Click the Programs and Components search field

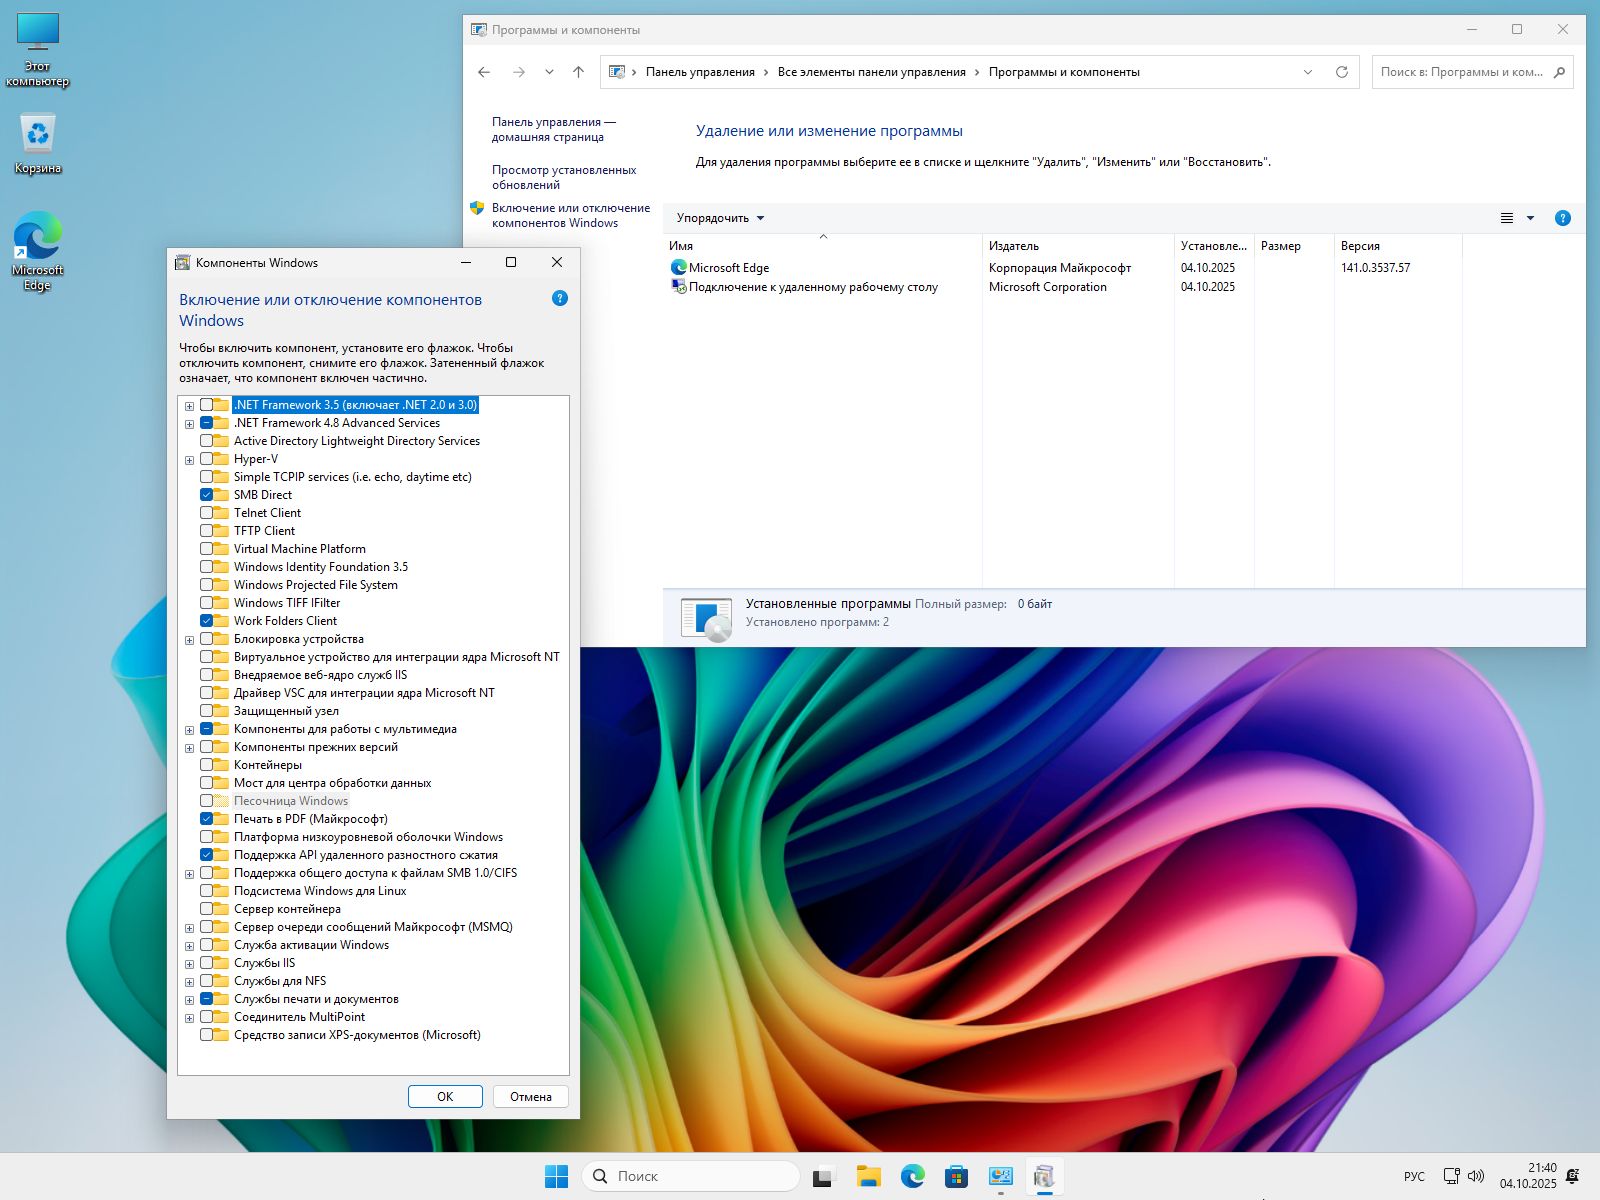1462,72
